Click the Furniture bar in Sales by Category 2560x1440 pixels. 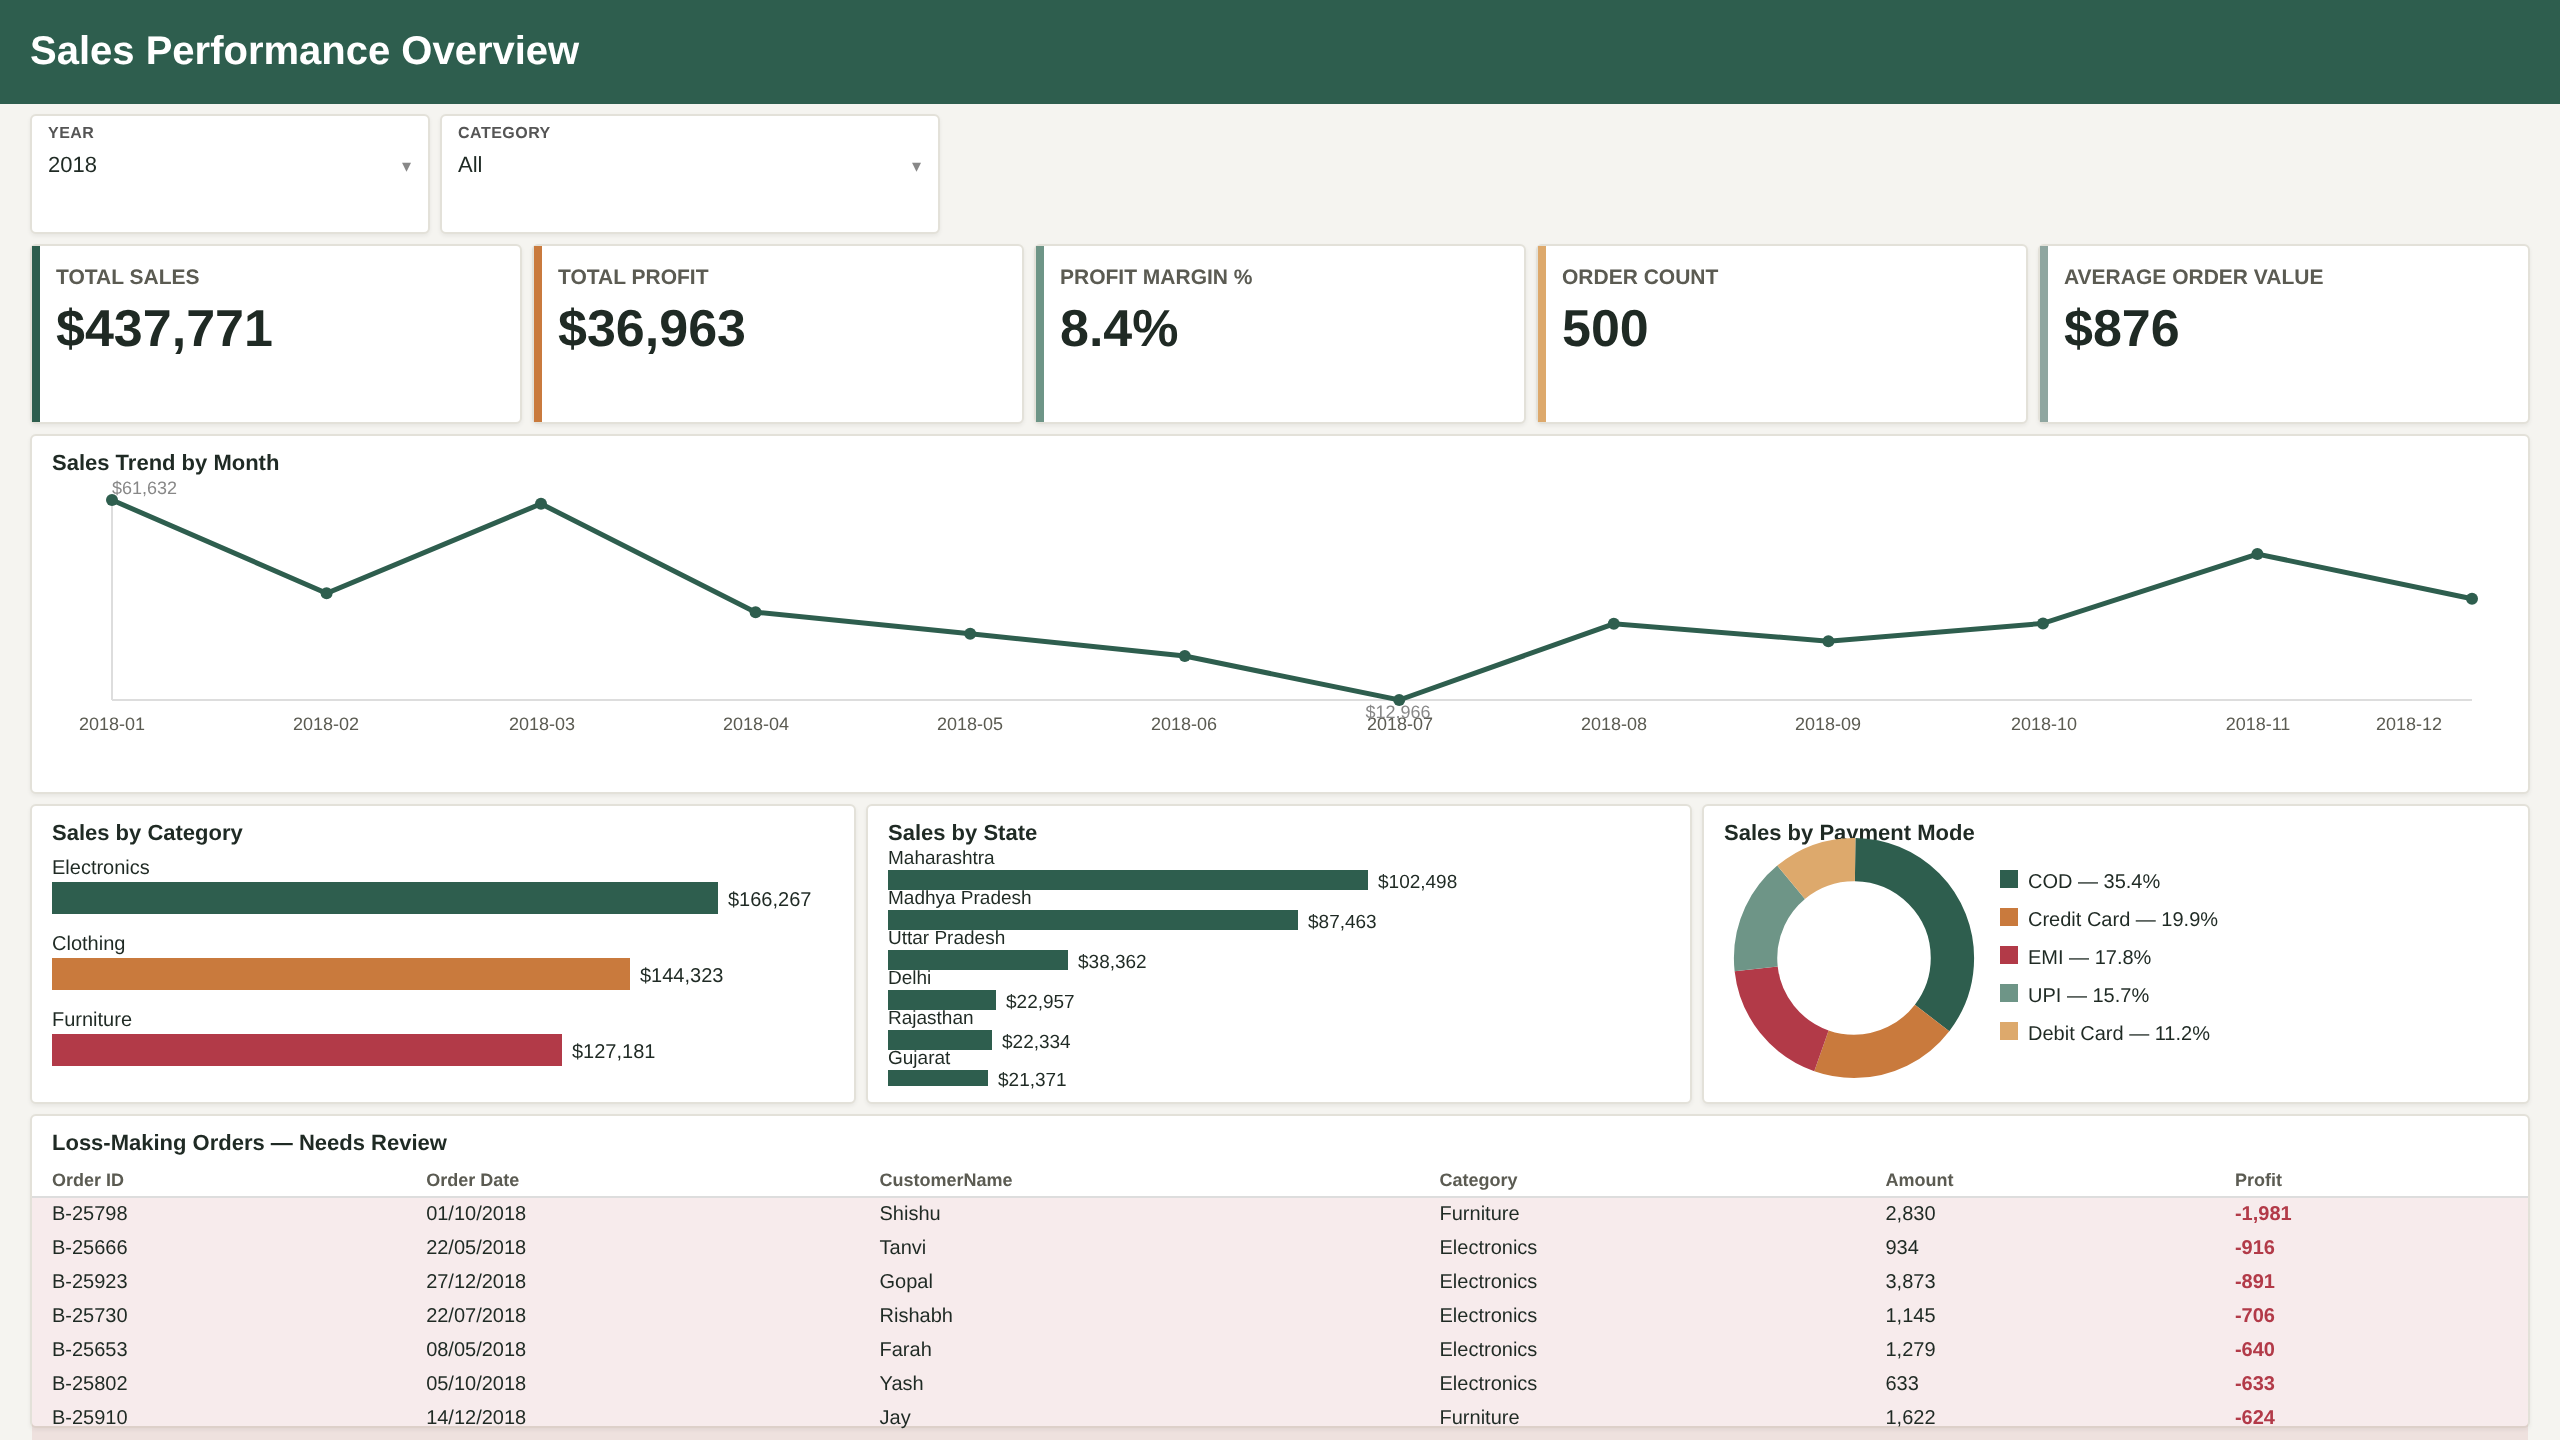307,1050
